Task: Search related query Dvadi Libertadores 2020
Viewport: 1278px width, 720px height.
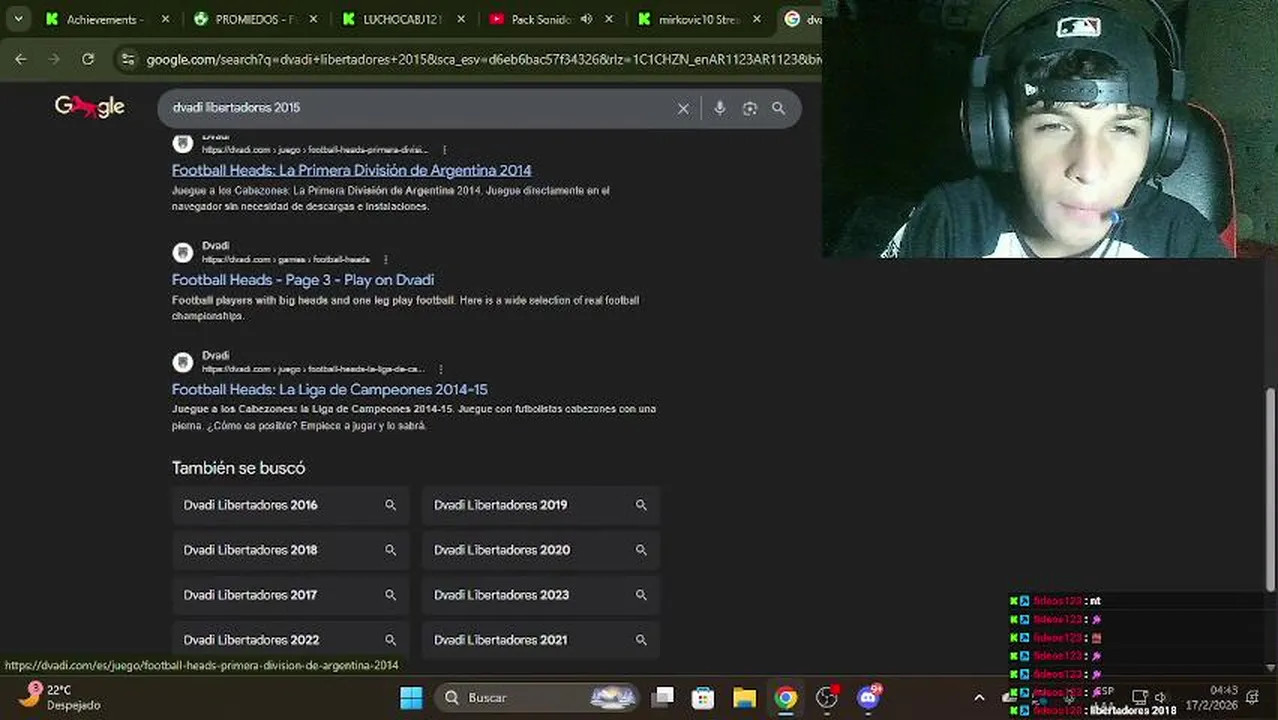Action: coord(540,550)
